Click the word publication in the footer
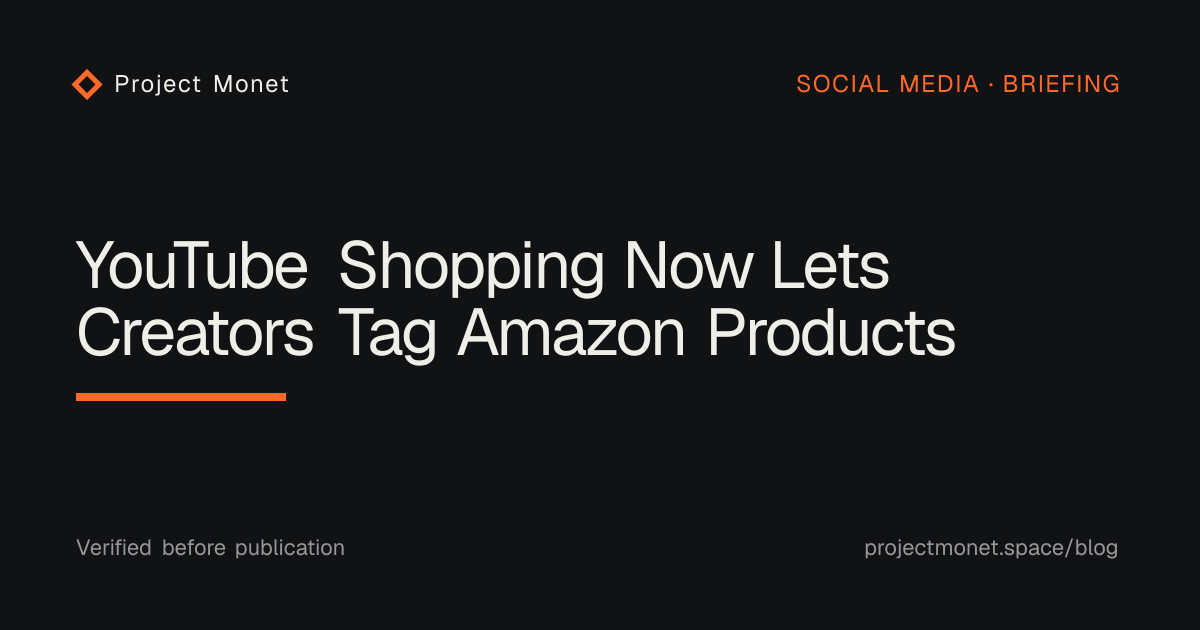This screenshot has height=630, width=1200. pos(290,549)
